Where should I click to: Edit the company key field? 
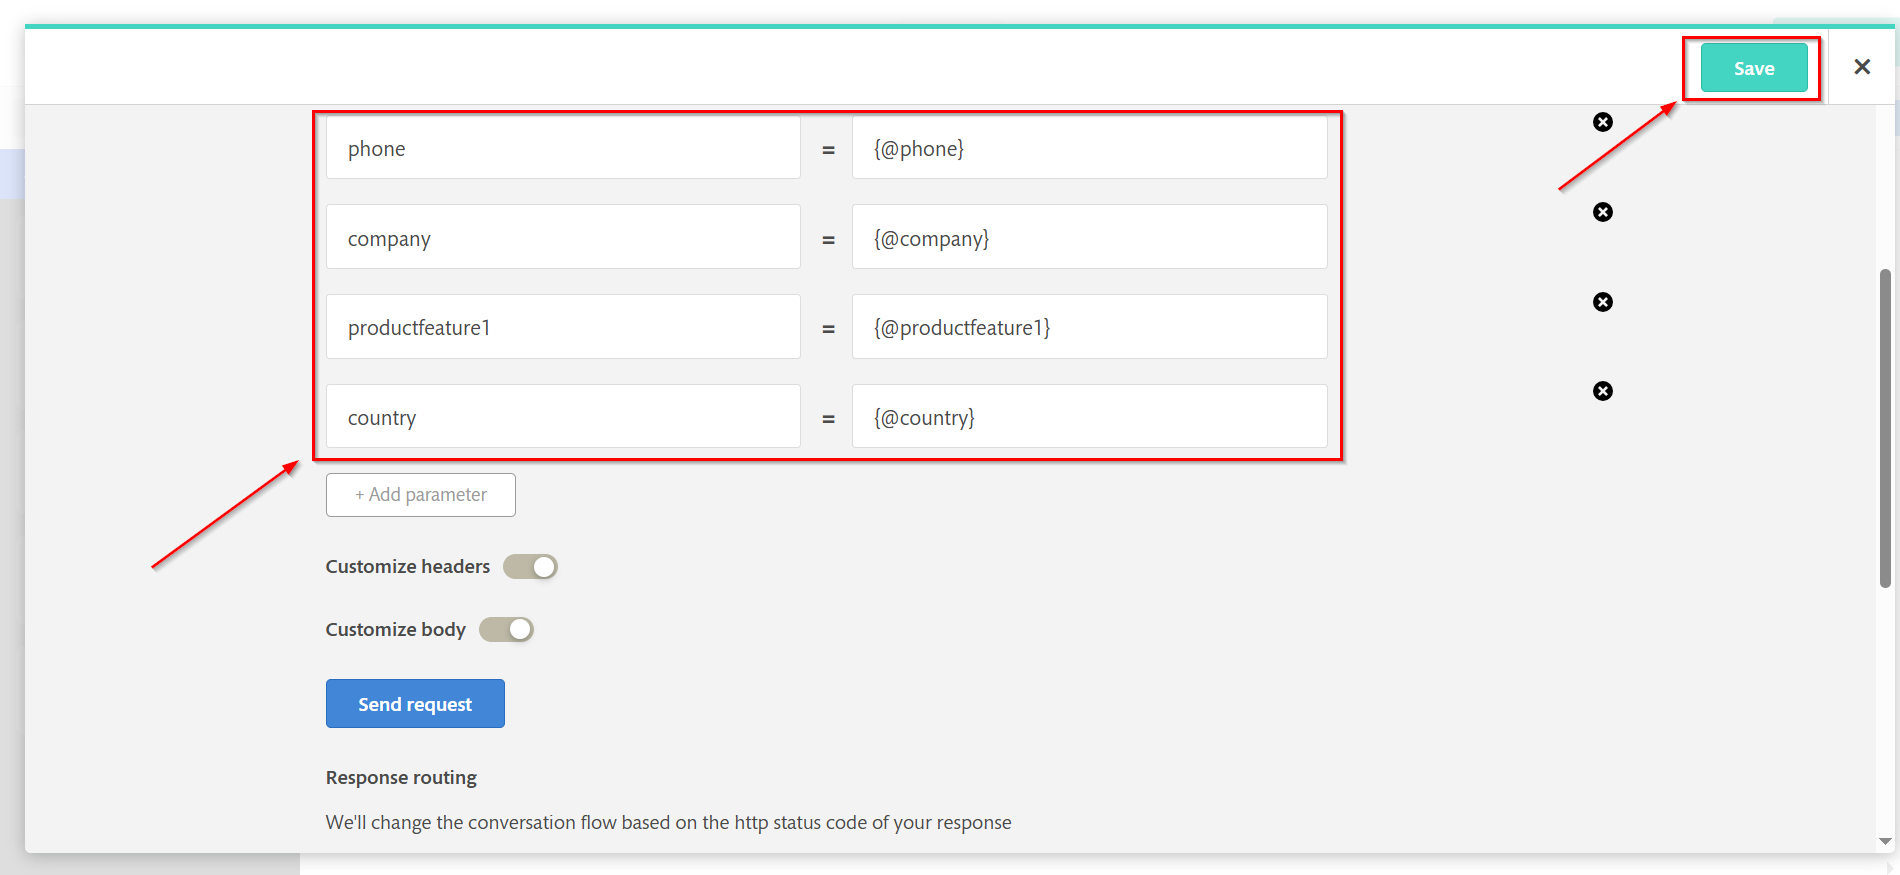click(x=563, y=237)
